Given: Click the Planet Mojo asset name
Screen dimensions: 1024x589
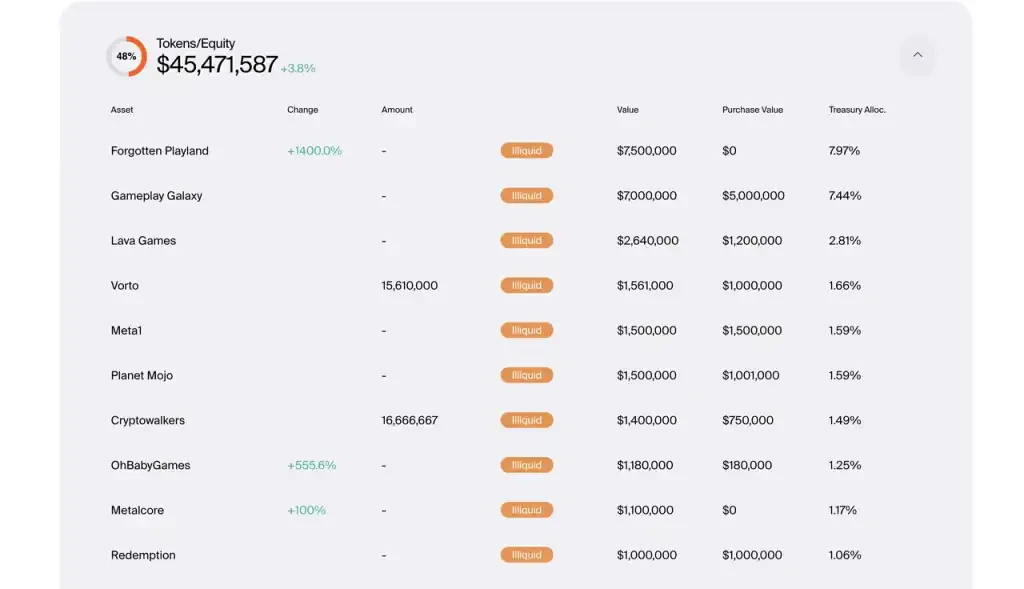Looking at the screenshot, I should click(x=142, y=376).
